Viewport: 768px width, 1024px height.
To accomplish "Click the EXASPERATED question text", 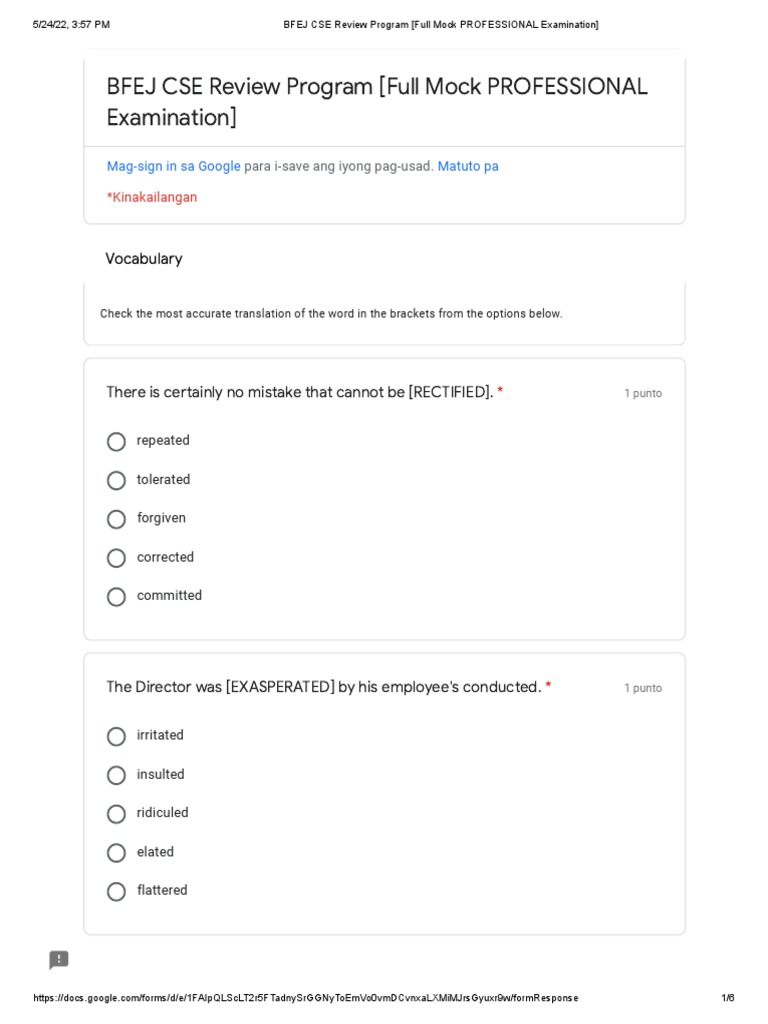I will coord(323,687).
